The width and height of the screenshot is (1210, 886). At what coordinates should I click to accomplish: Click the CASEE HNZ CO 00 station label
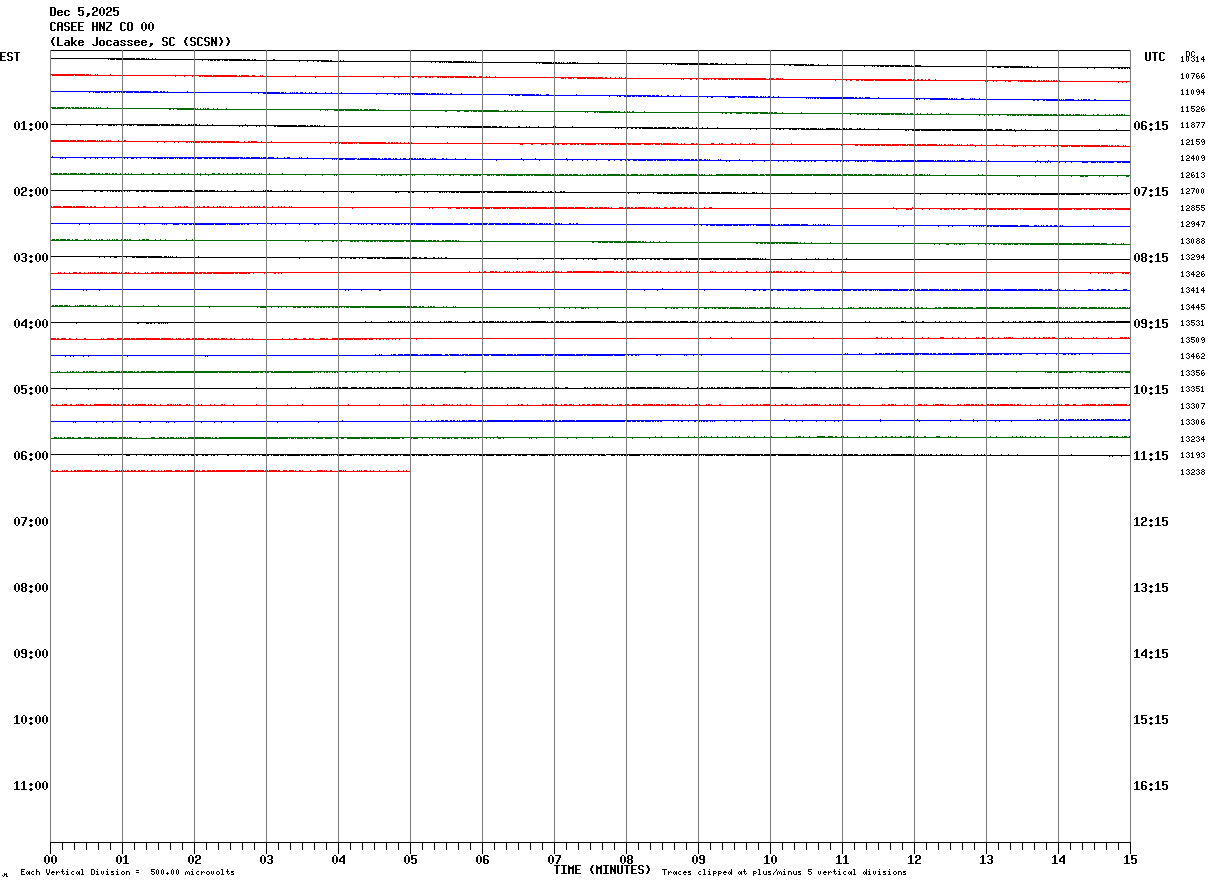(x=102, y=27)
